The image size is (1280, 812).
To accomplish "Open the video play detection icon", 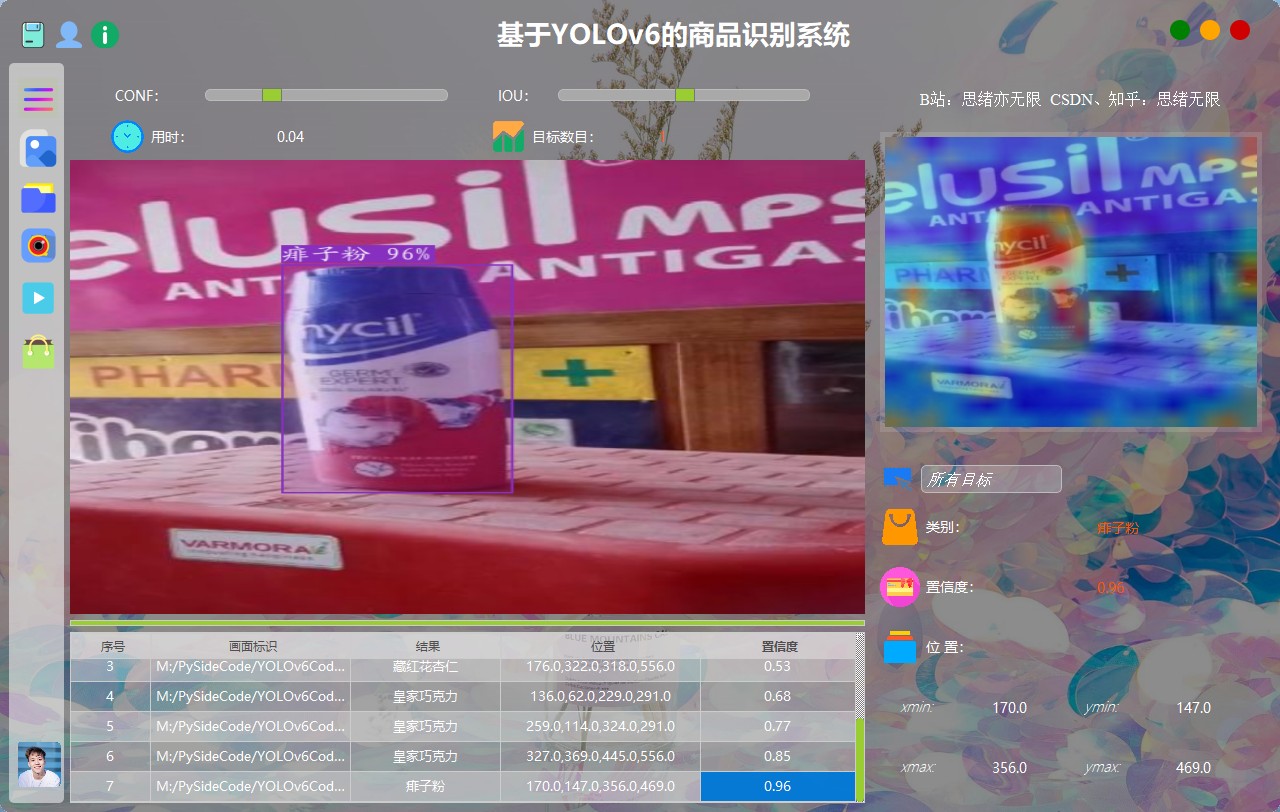I will coord(38,298).
